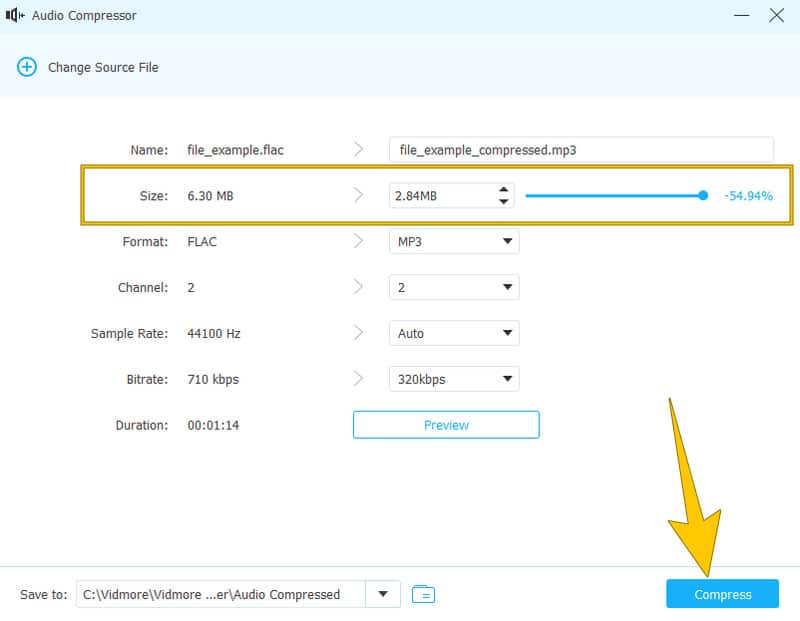Click the Preview button

(x=446, y=425)
